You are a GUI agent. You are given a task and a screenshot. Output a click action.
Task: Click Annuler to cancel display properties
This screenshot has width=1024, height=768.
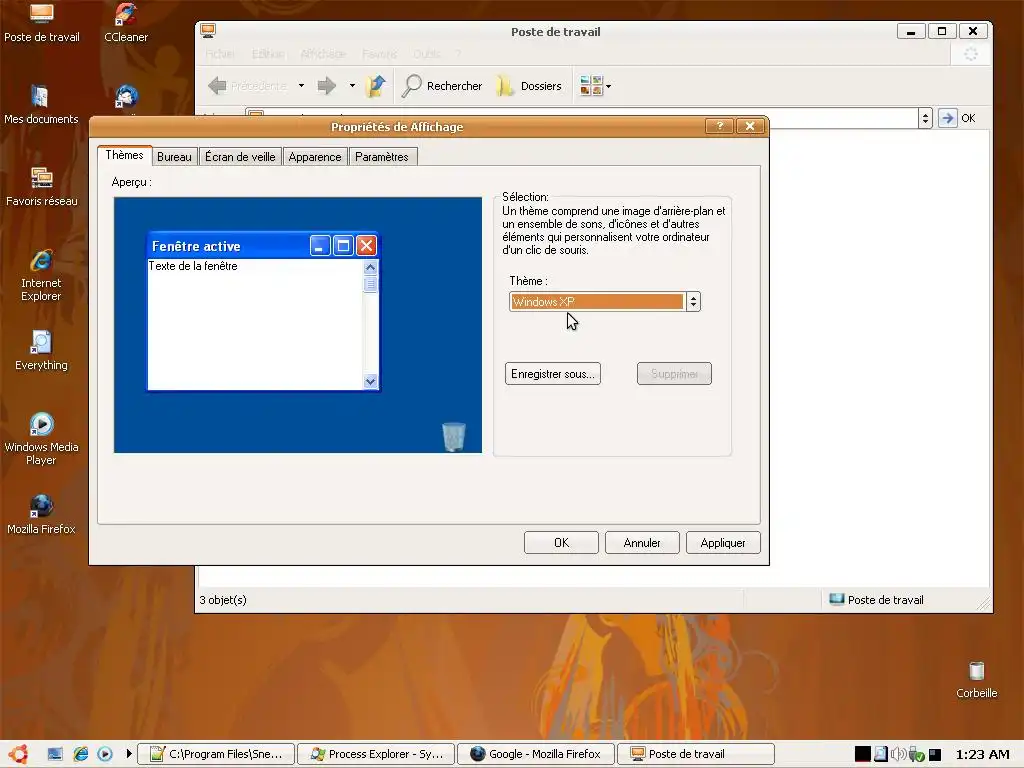point(642,543)
